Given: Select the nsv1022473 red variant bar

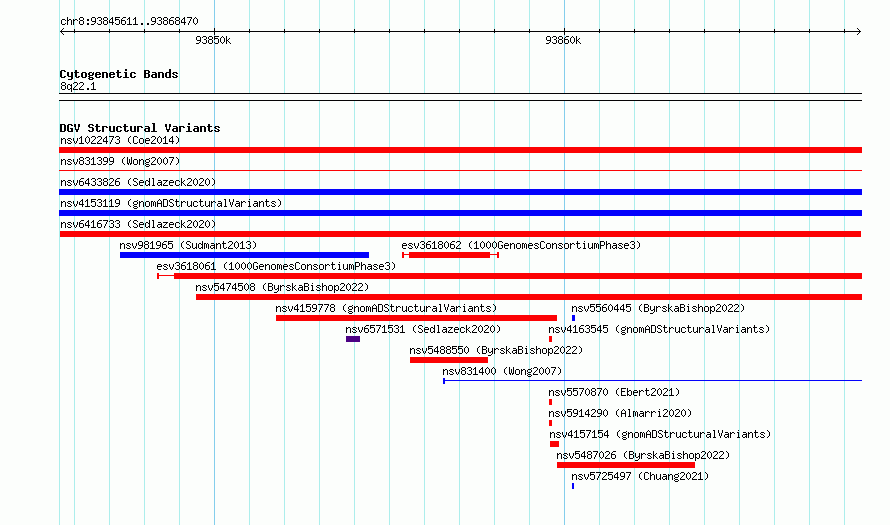Looking at the screenshot, I should 460,150.
